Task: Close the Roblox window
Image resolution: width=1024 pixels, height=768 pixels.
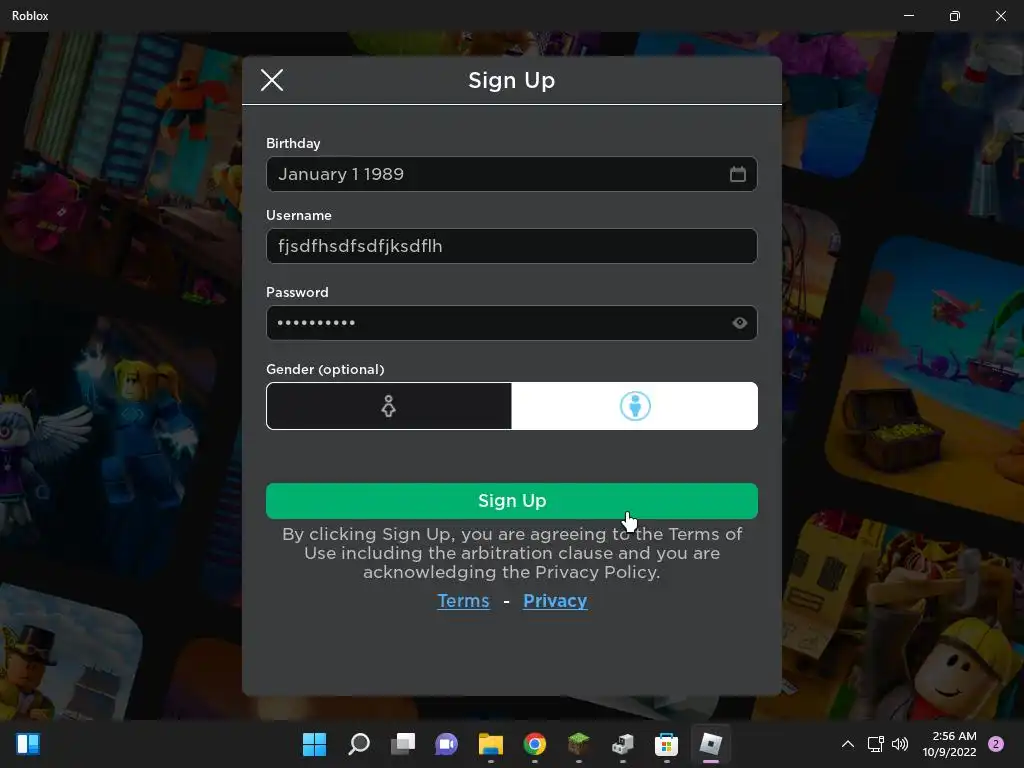Action: pos(1000,16)
